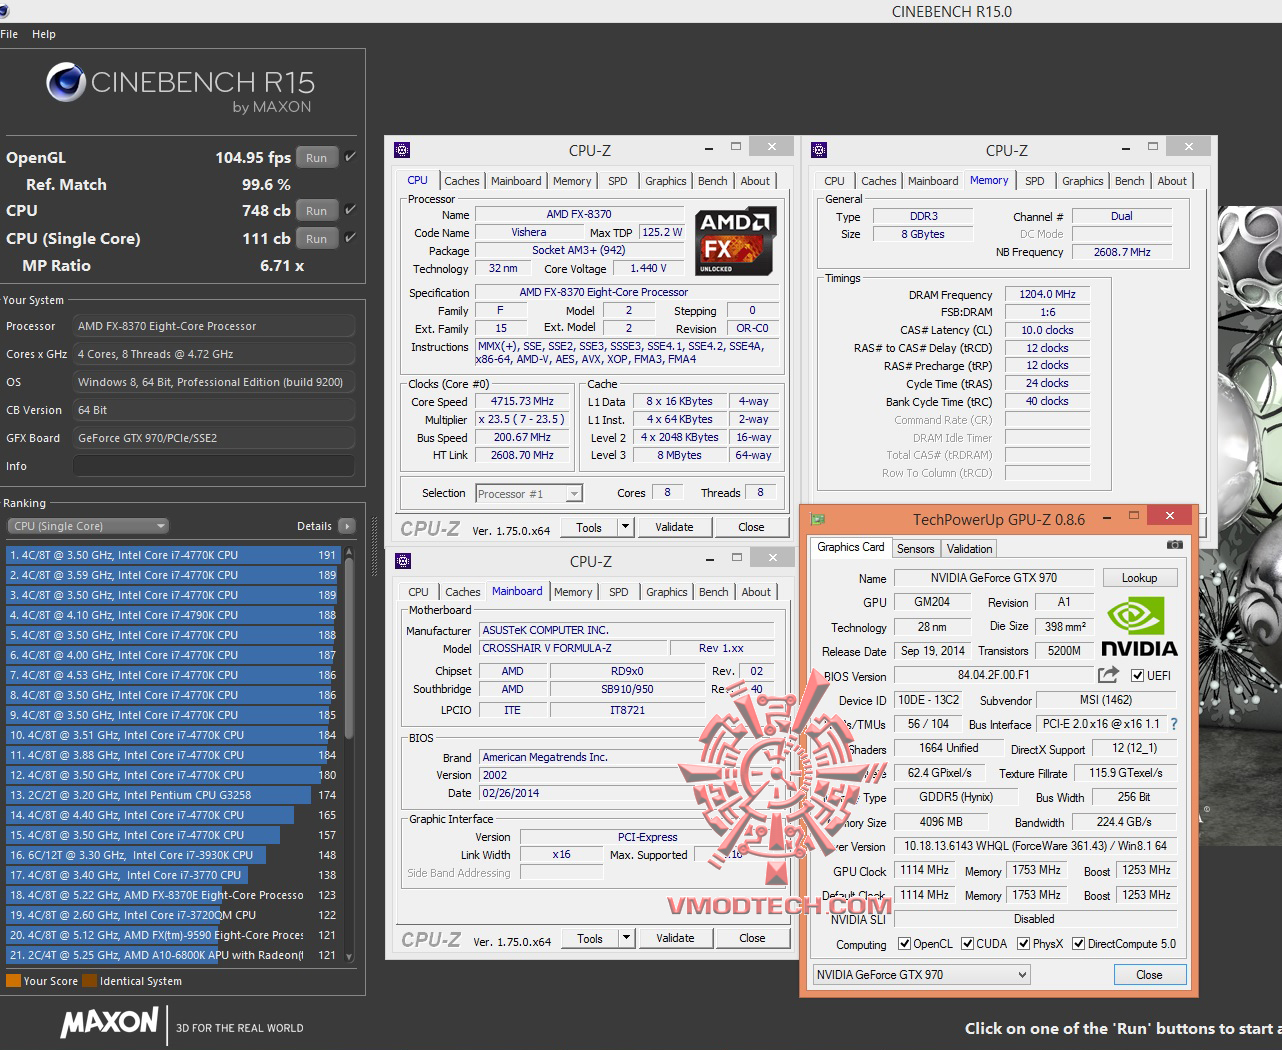Click Close at the bottom of the CPU-Z processor window
The image size is (1282, 1050).
(x=751, y=527)
